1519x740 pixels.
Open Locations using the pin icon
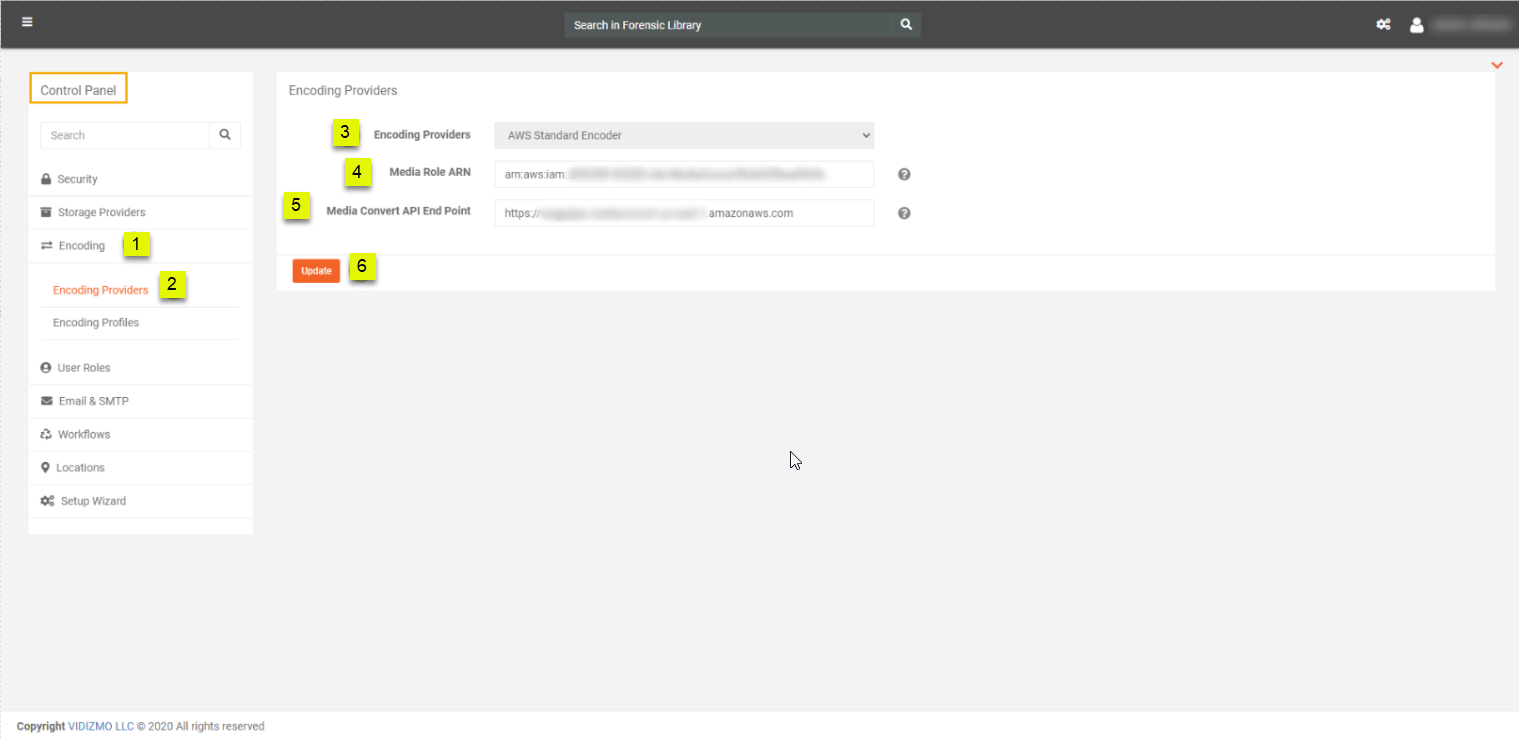[82, 467]
